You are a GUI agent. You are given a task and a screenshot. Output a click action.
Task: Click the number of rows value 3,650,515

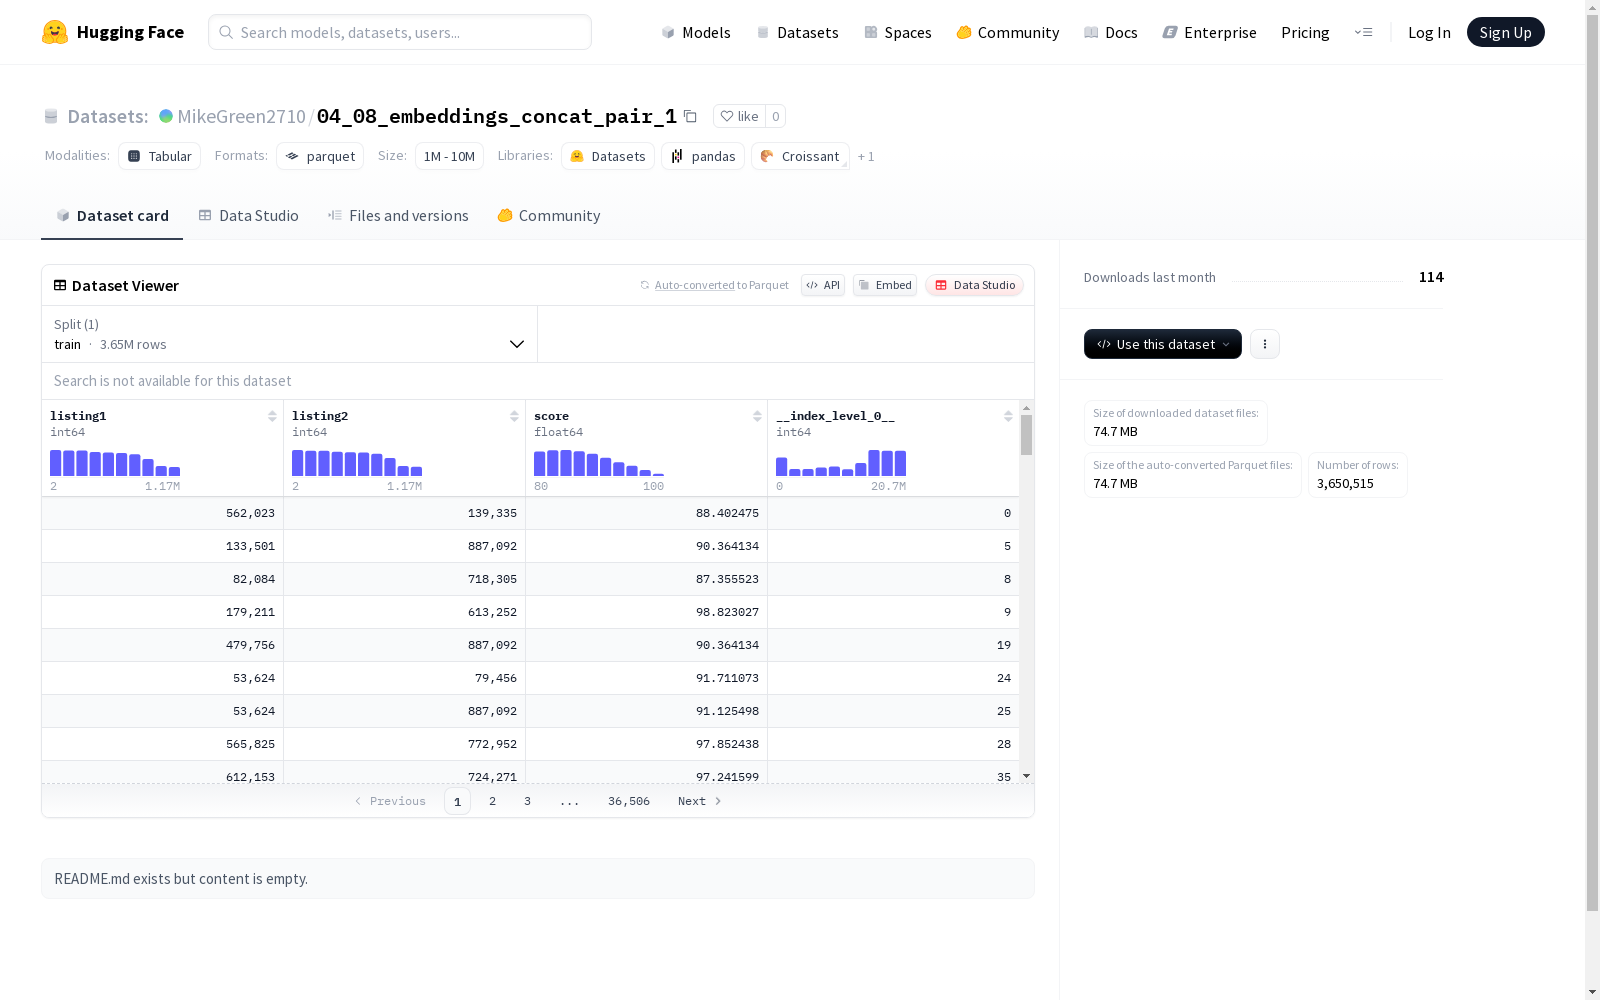coord(1345,484)
